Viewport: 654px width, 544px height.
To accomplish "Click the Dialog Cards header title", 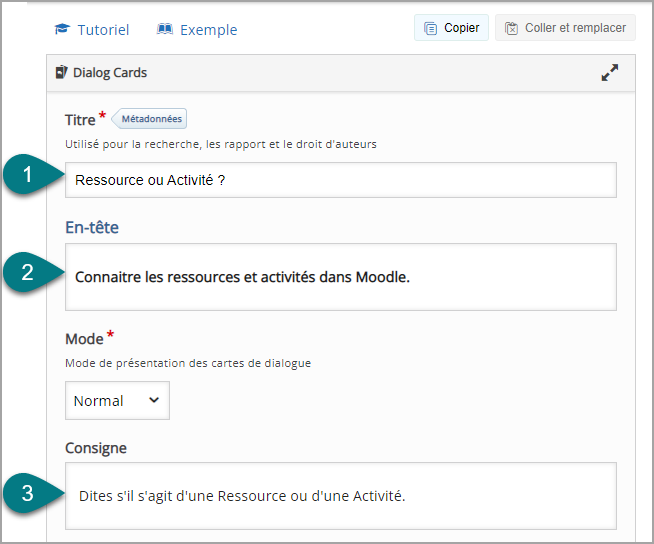I will [x=110, y=73].
